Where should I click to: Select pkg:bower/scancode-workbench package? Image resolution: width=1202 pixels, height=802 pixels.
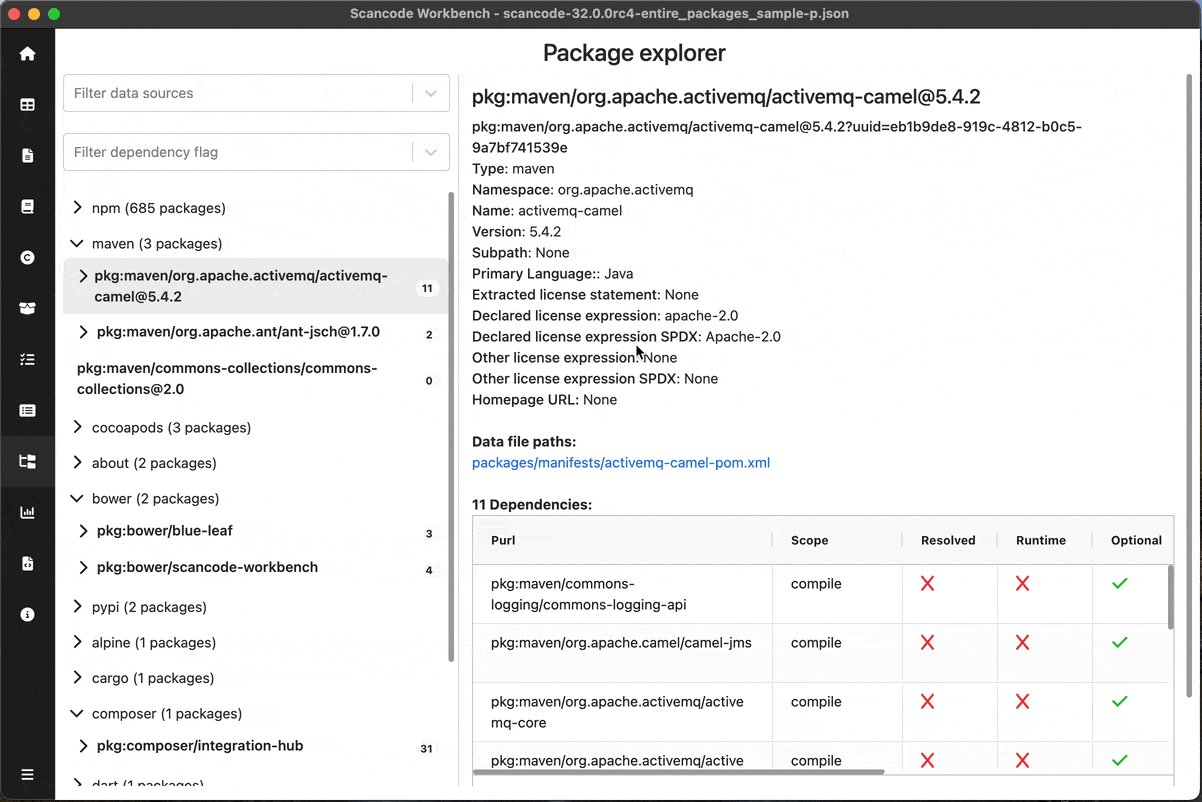207,567
